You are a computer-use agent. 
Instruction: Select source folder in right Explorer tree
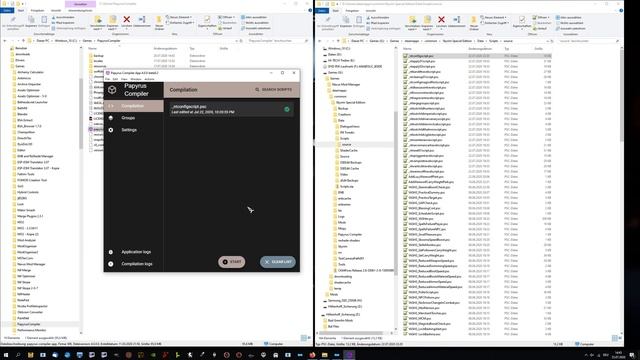click(347, 144)
